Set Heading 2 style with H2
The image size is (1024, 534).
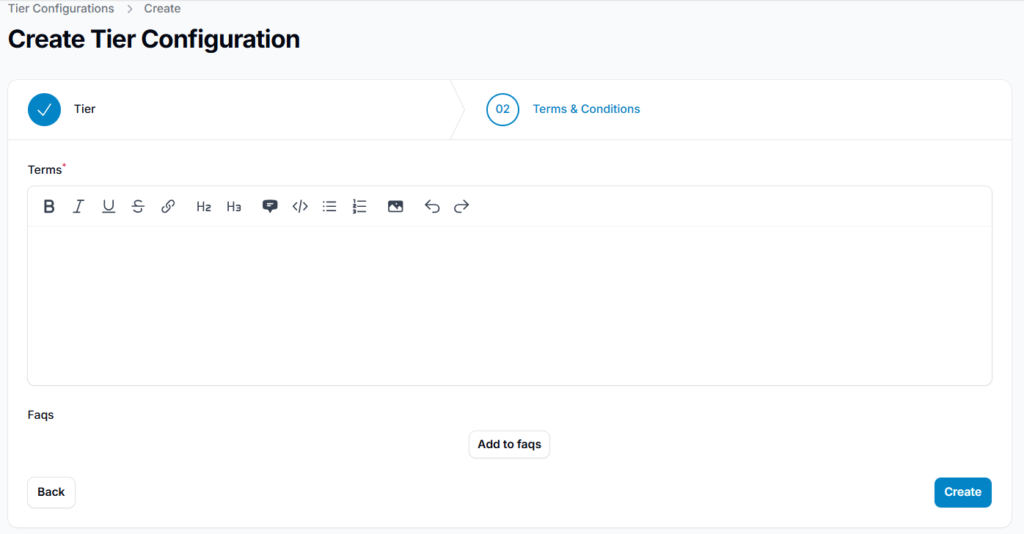tap(204, 207)
